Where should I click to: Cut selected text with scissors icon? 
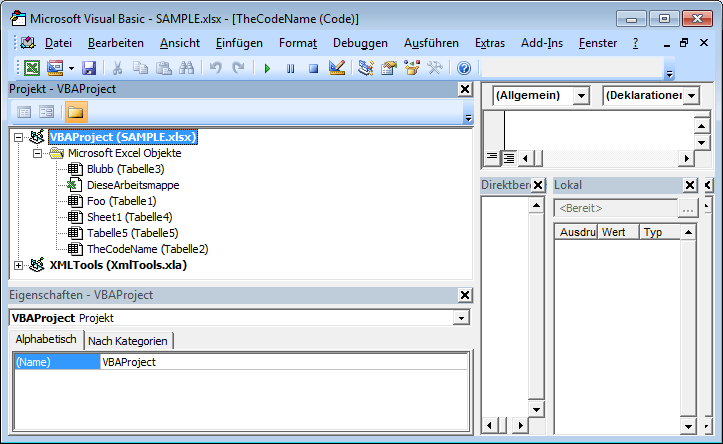point(118,68)
